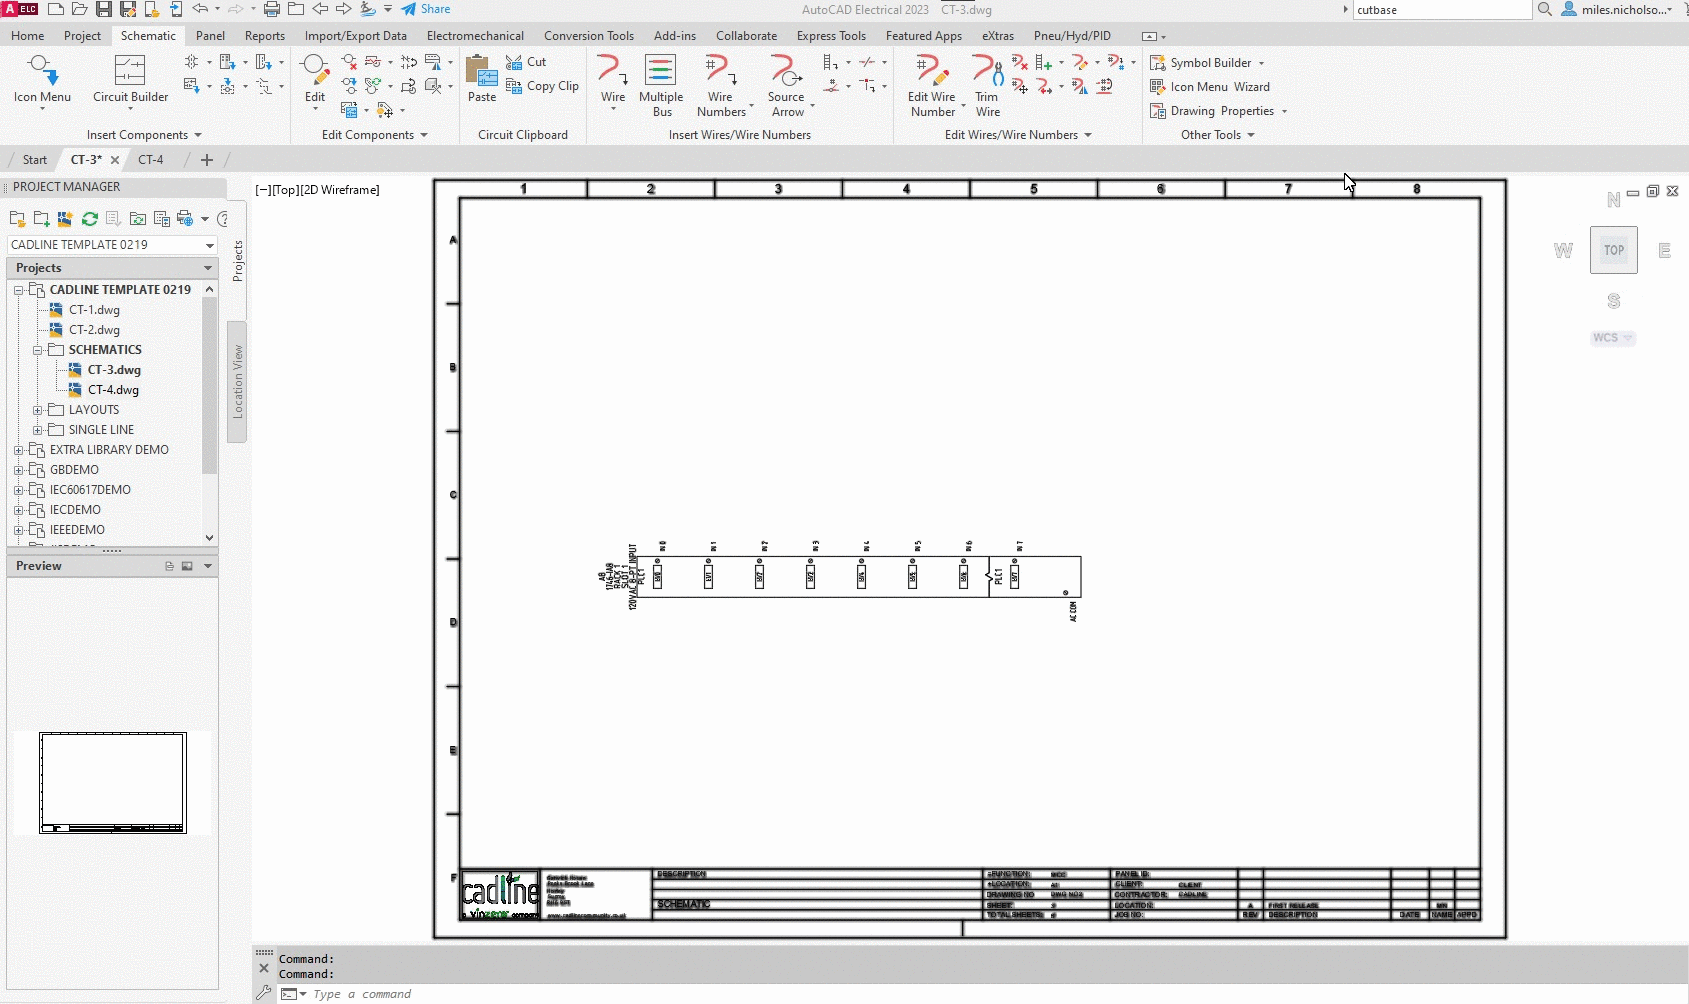Open the Icon Menu Wizard
Image resolution: width=1689 pixels, height=1004 pixels.
pyautogui.click(x=1210, y=87)
